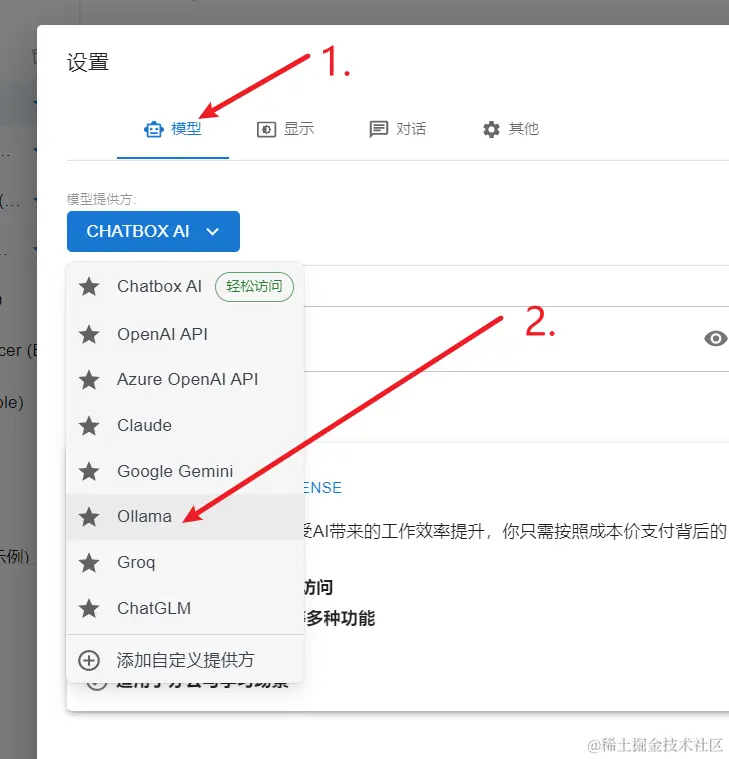Click the blue LICENSE link text
This screenshot has height=759, width=729.
[x=322, y=487]
